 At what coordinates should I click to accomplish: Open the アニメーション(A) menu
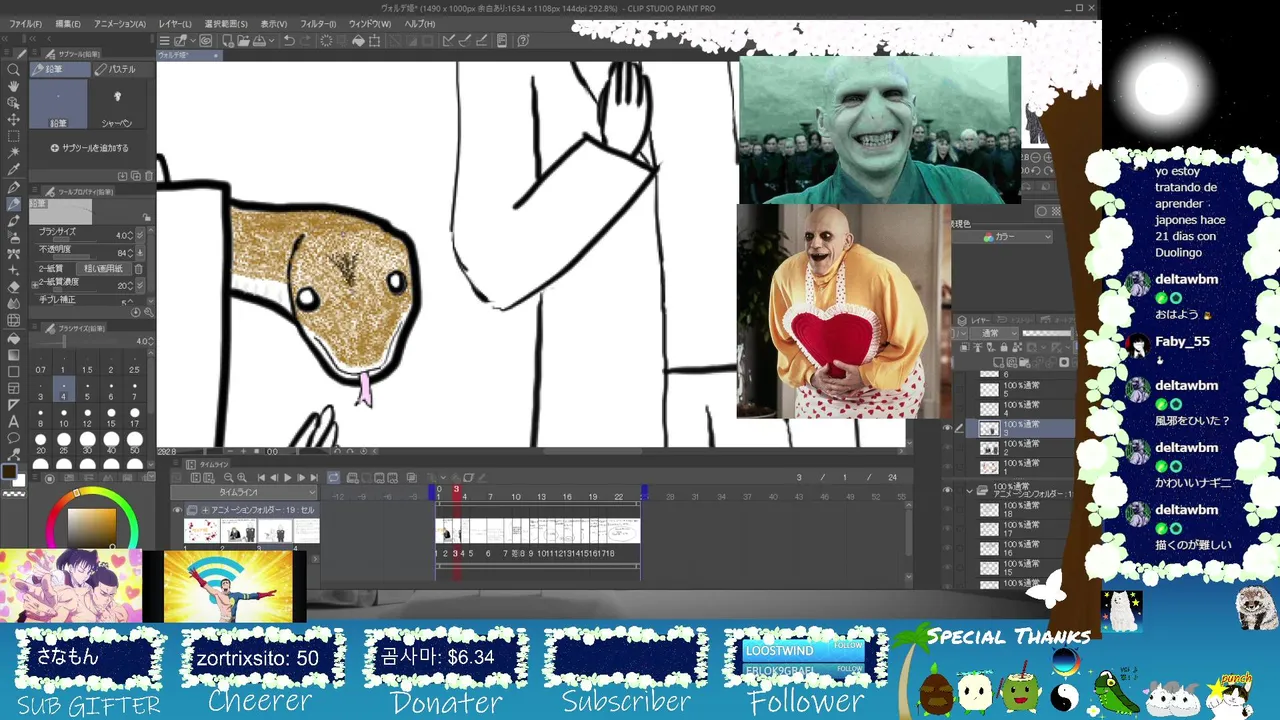[x=119, y=23]
